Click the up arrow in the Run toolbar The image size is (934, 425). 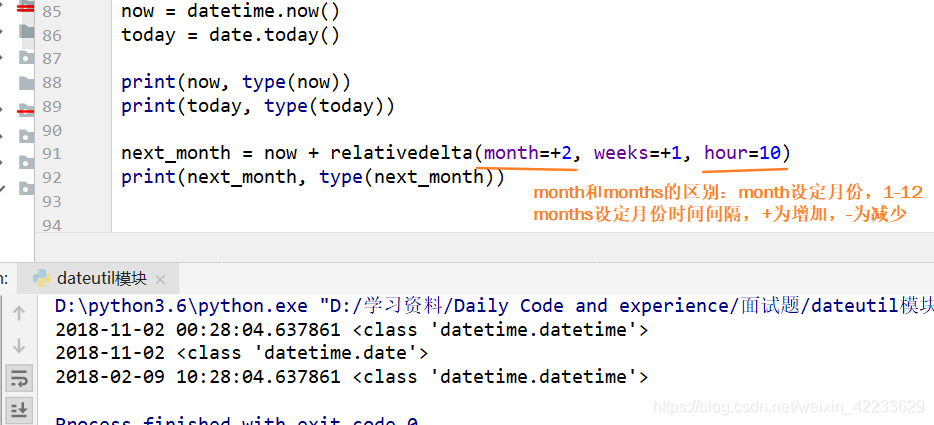coord(19,313)
